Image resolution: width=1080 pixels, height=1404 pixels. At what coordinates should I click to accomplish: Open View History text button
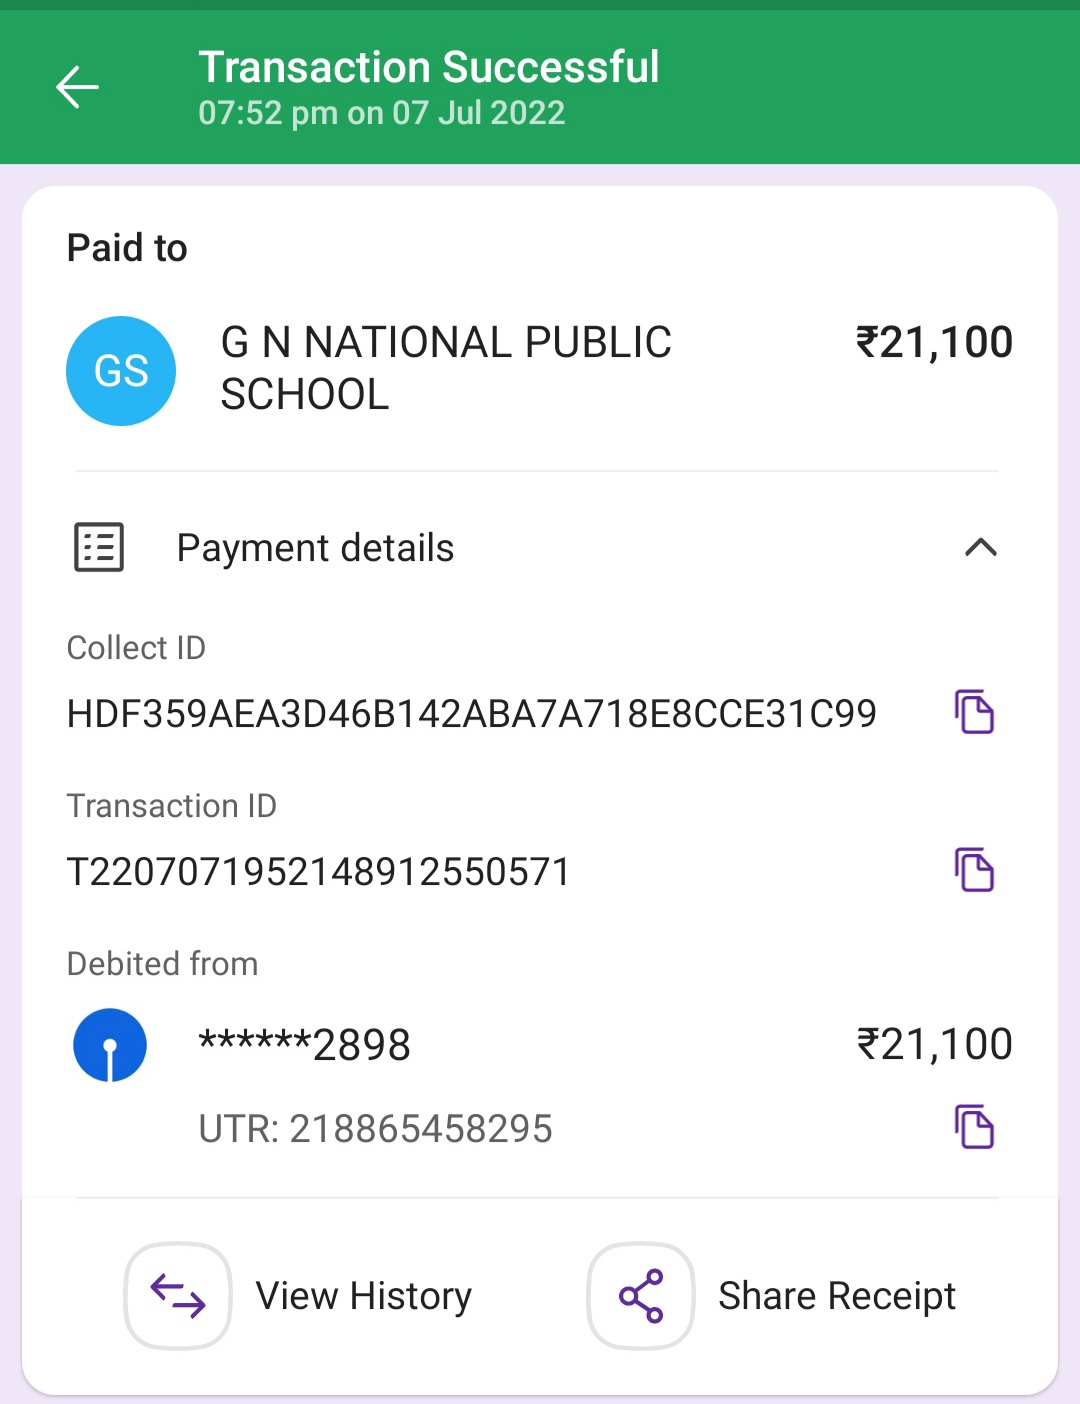point(363,1296)
